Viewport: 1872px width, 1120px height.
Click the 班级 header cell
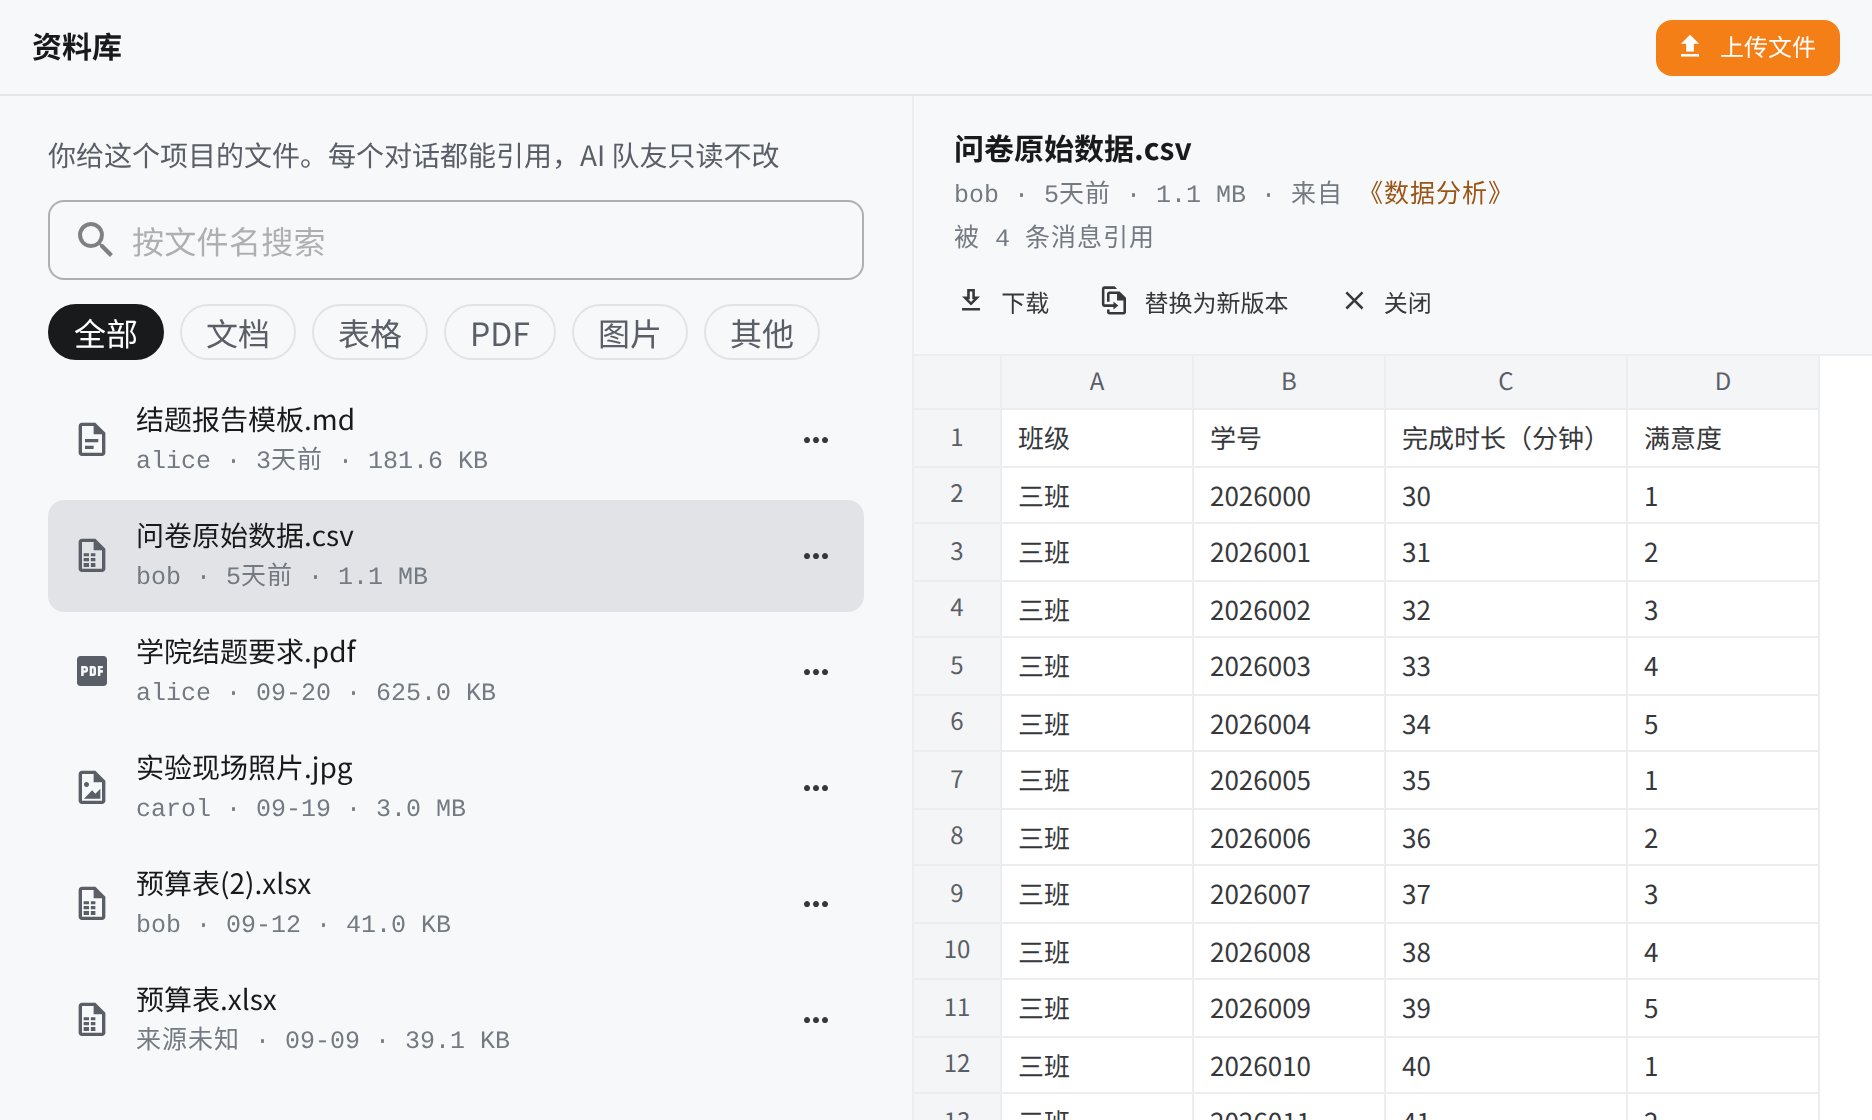(x=1097, y=438)
